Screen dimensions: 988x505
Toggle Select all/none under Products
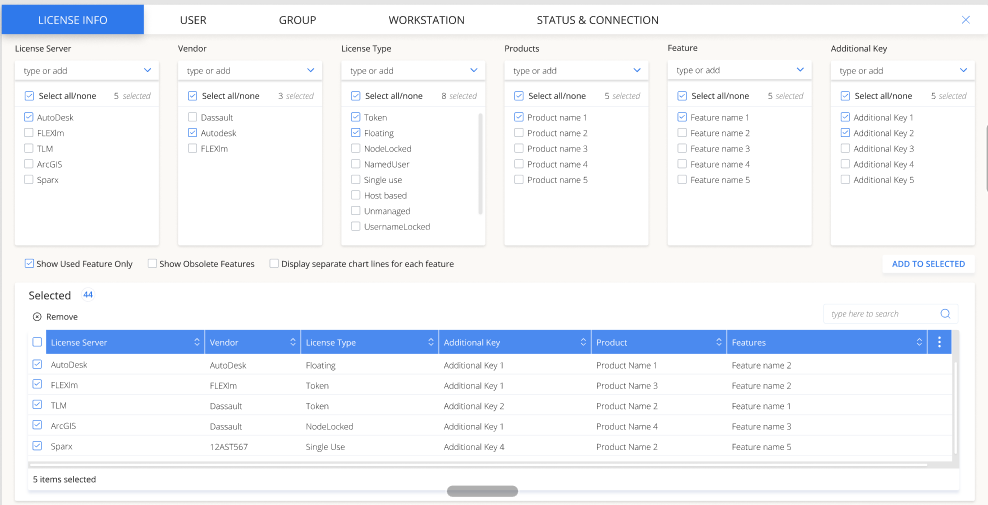pos(519,96)
